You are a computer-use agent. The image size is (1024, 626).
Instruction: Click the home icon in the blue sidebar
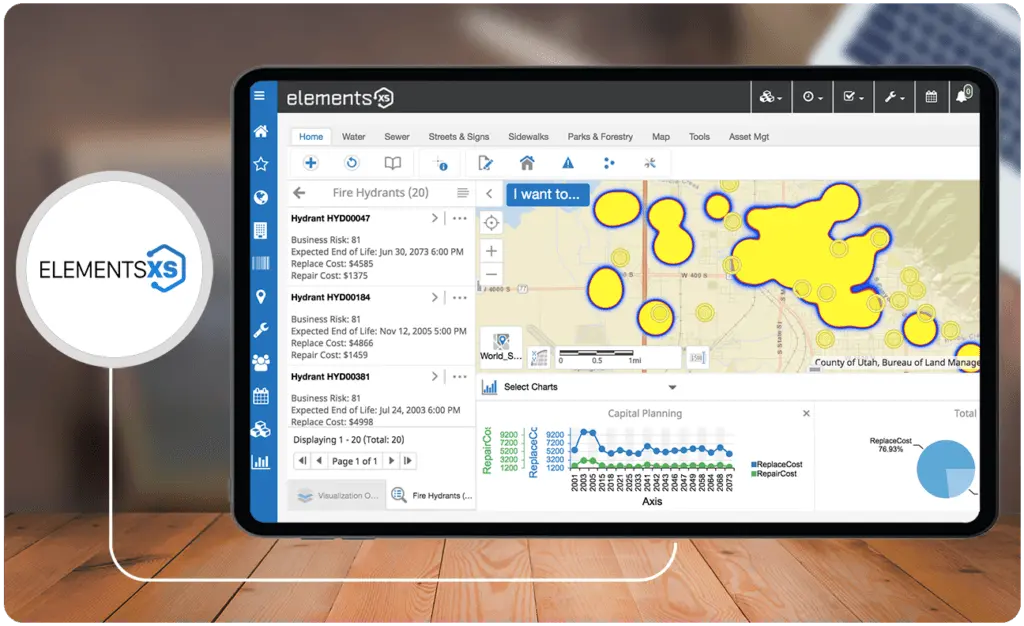point(261,131)
